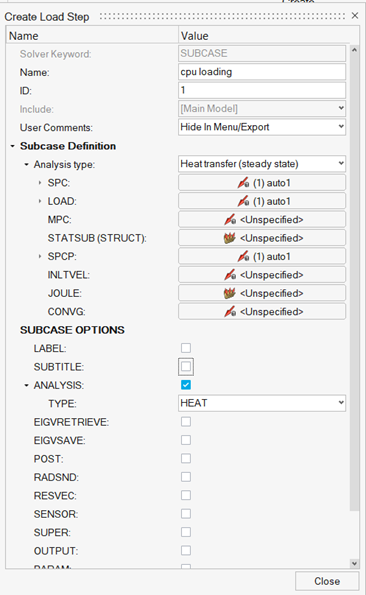Select the 'INLTVEL:' label

[69, 275]
